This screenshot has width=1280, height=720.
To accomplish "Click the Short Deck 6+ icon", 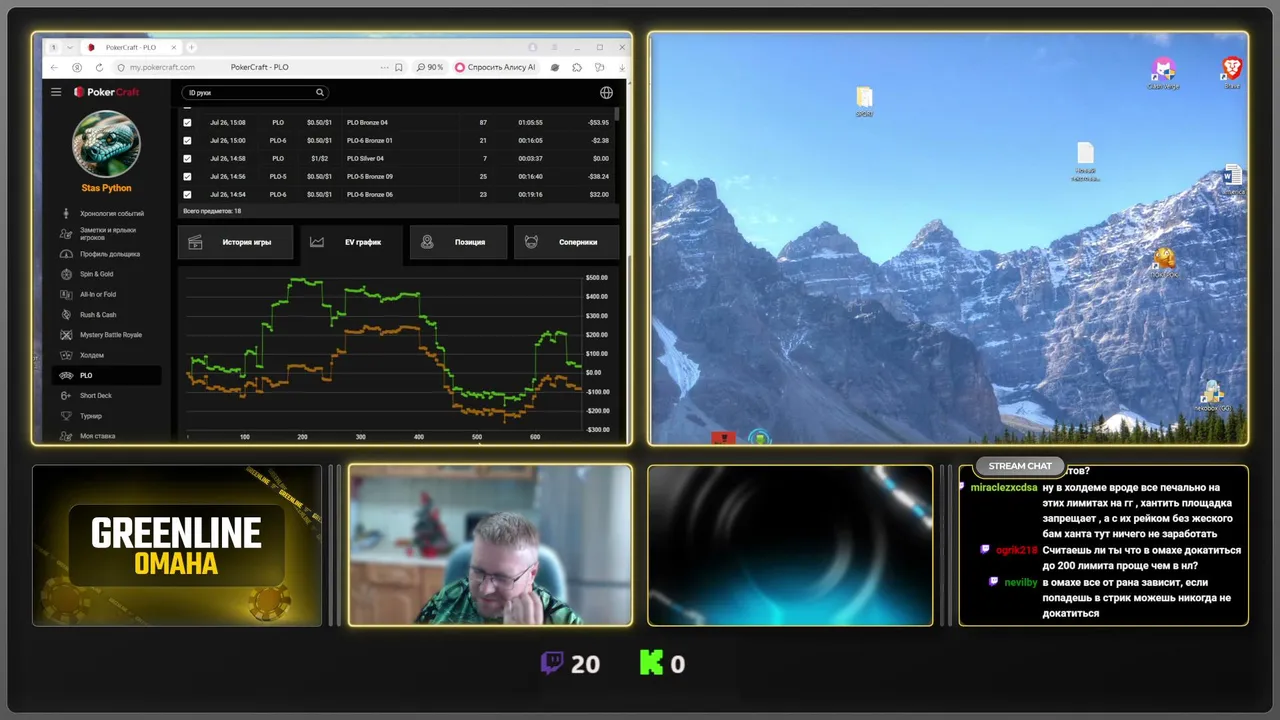I will (66, 396).
